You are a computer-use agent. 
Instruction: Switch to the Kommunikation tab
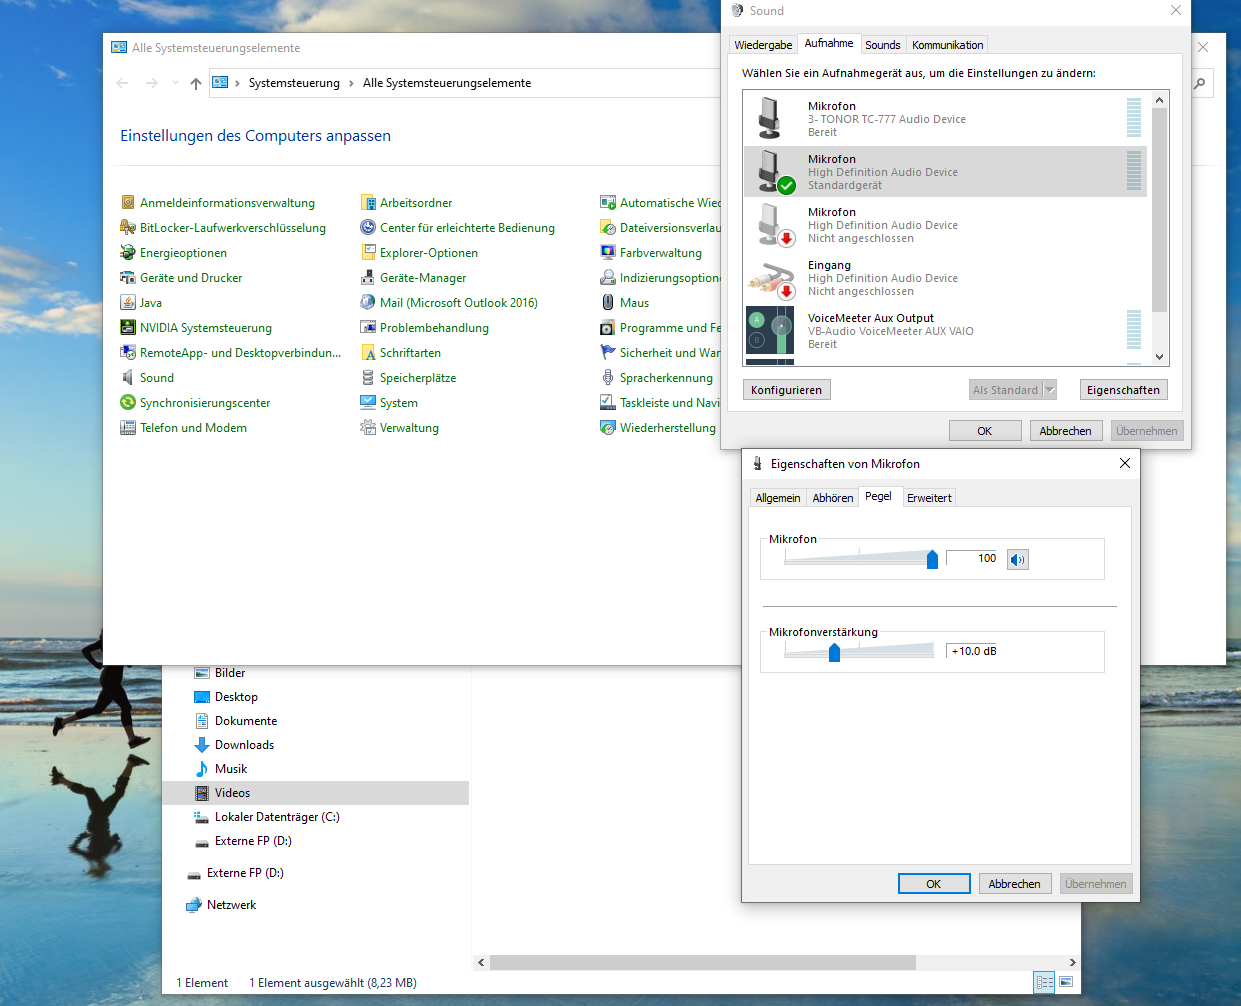[948, 45]
